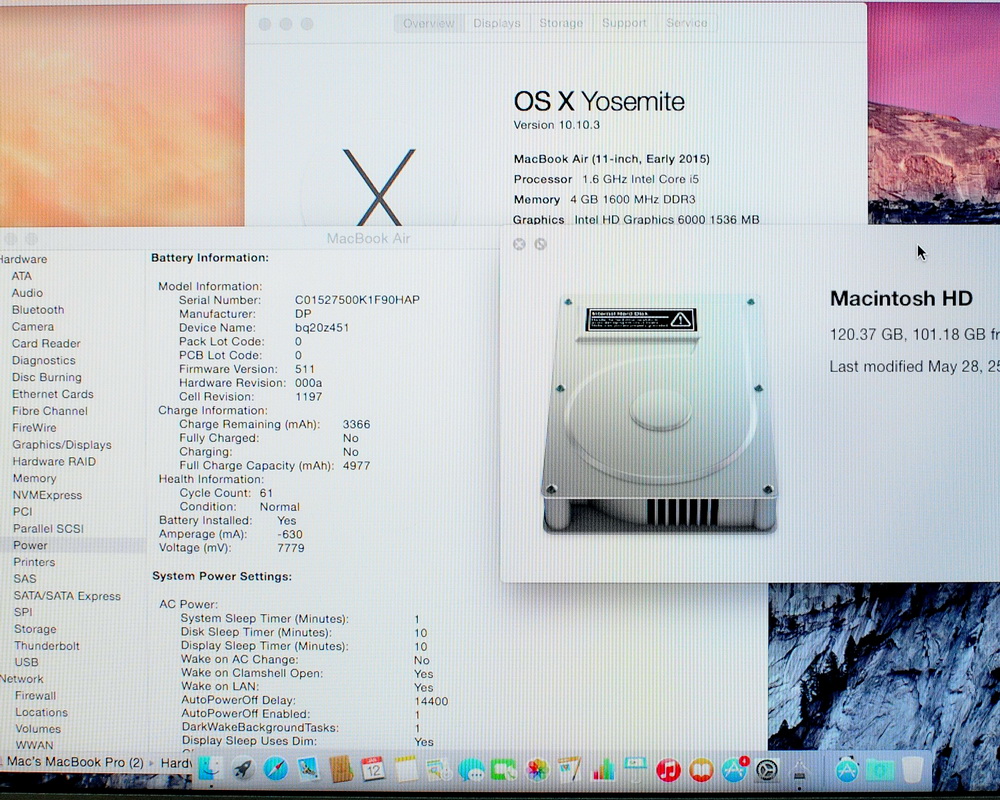Open Safari compass icon in Dock
Image resolution: width=1000 pixels, height=800 pixels.
click(276, 769)
